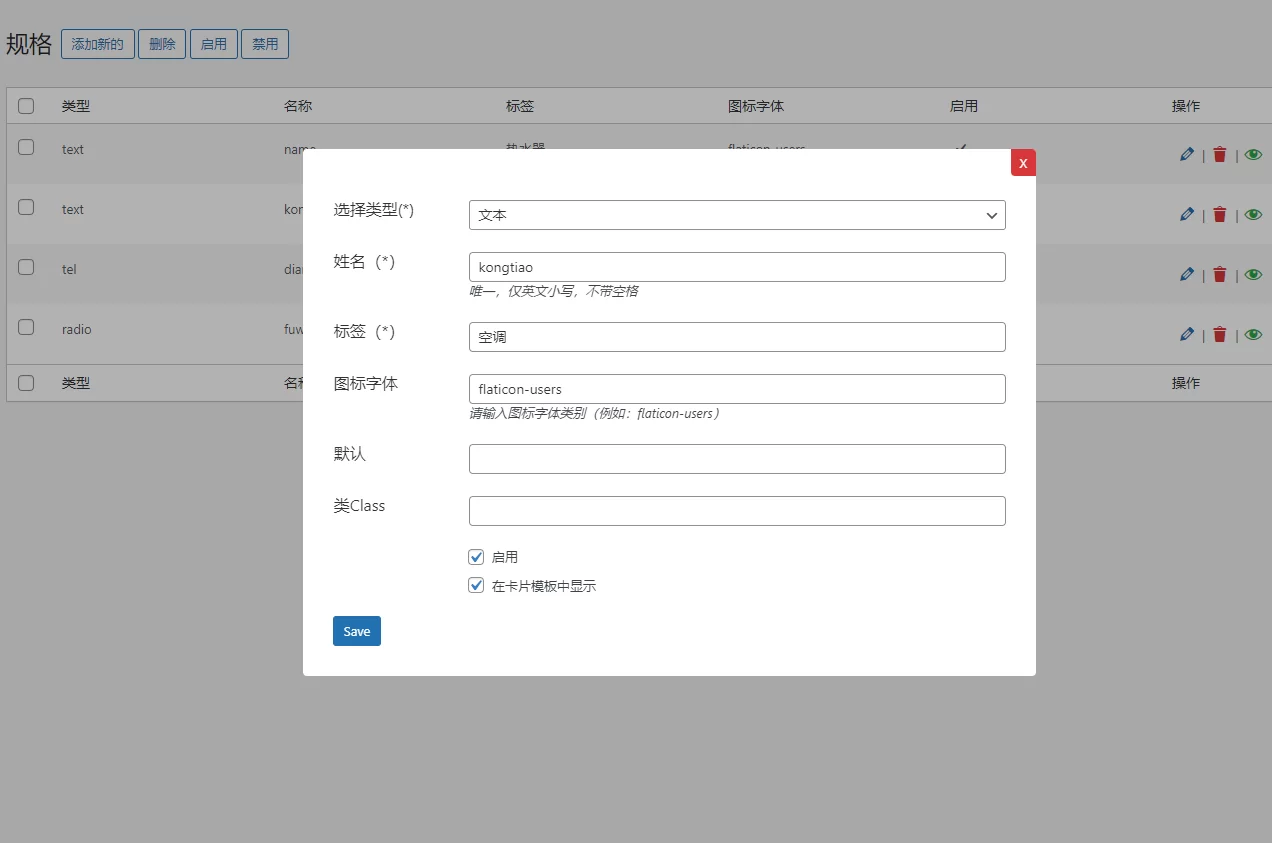Tick select-all checkbox in table footer
This screenshot has height=843, width=1272.
click(26, 383)
